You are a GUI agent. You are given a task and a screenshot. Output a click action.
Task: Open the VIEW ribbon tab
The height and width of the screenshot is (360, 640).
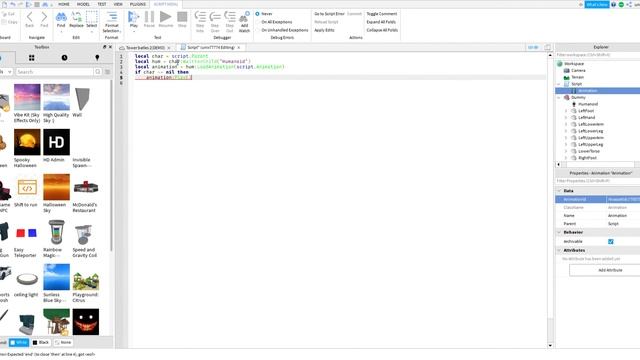coord(118,4)
